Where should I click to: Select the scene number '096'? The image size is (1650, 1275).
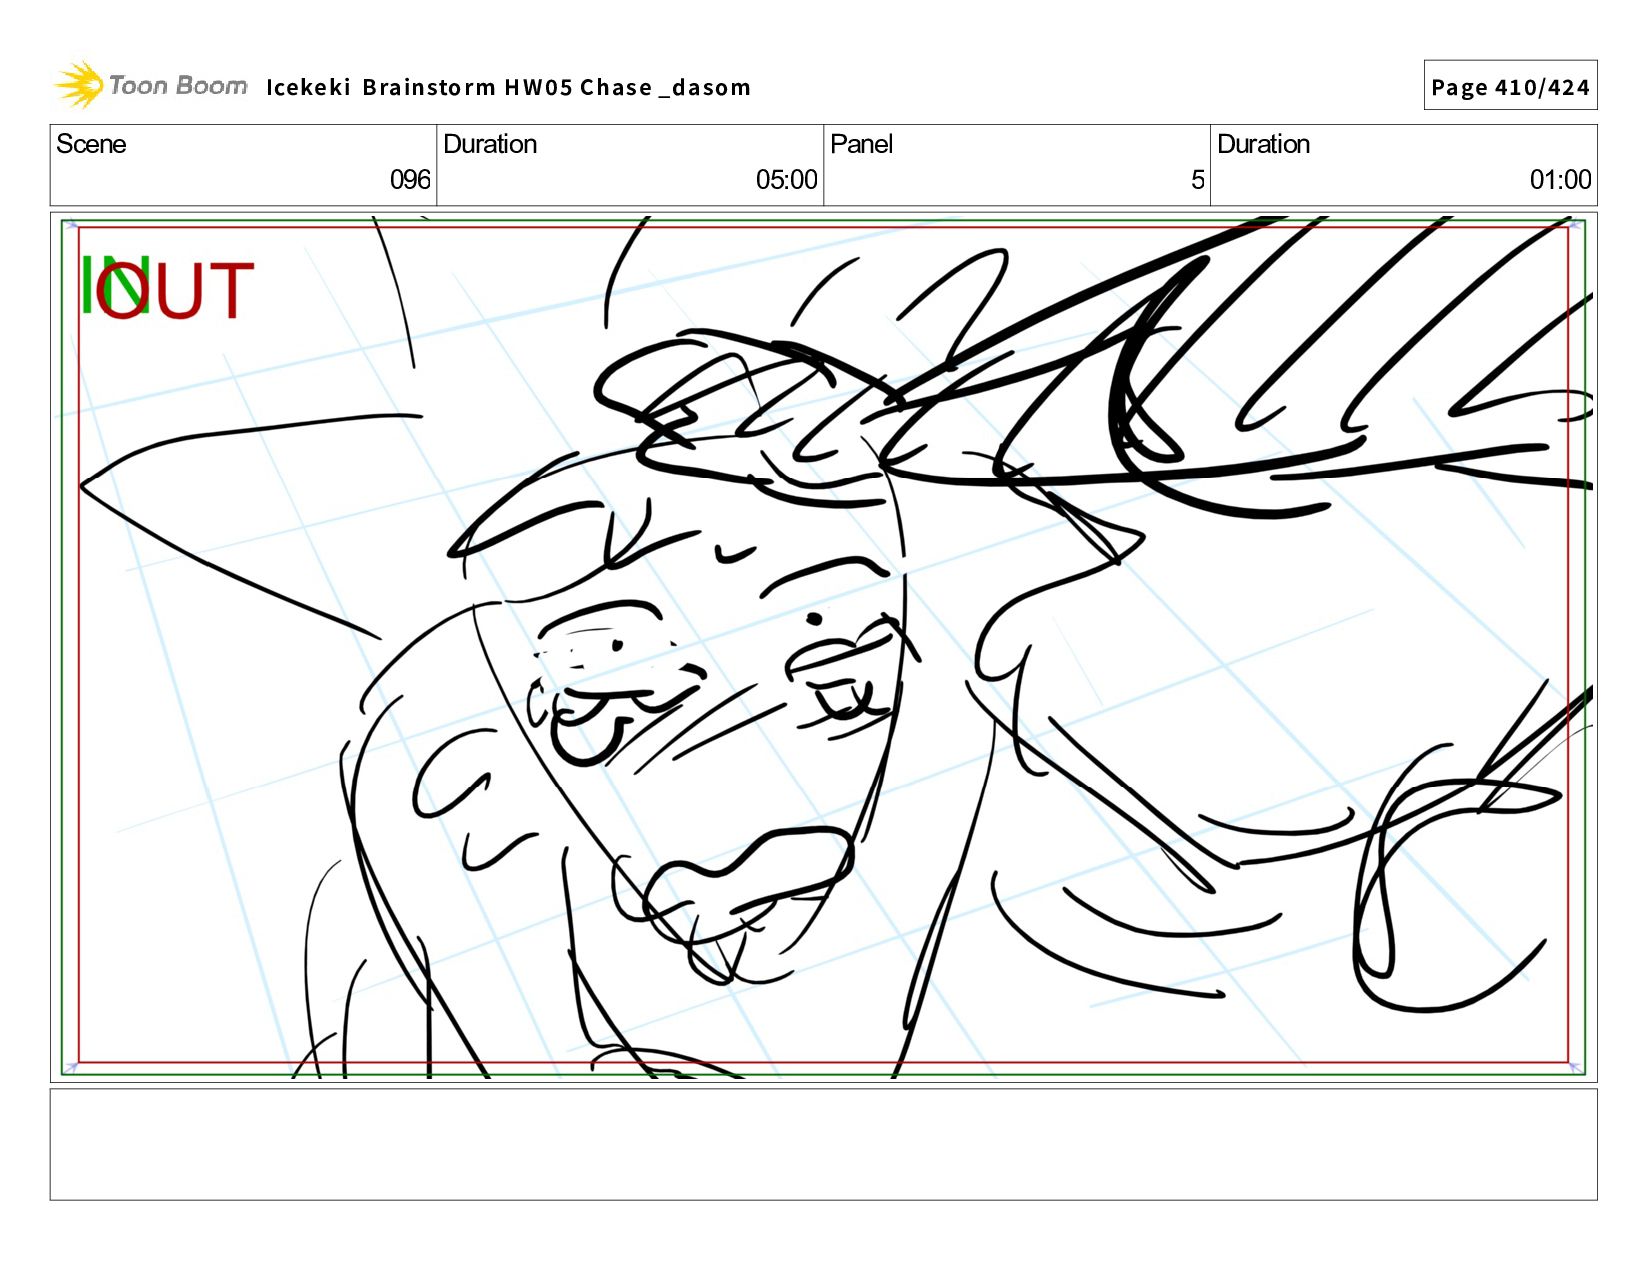pos(410,180)
